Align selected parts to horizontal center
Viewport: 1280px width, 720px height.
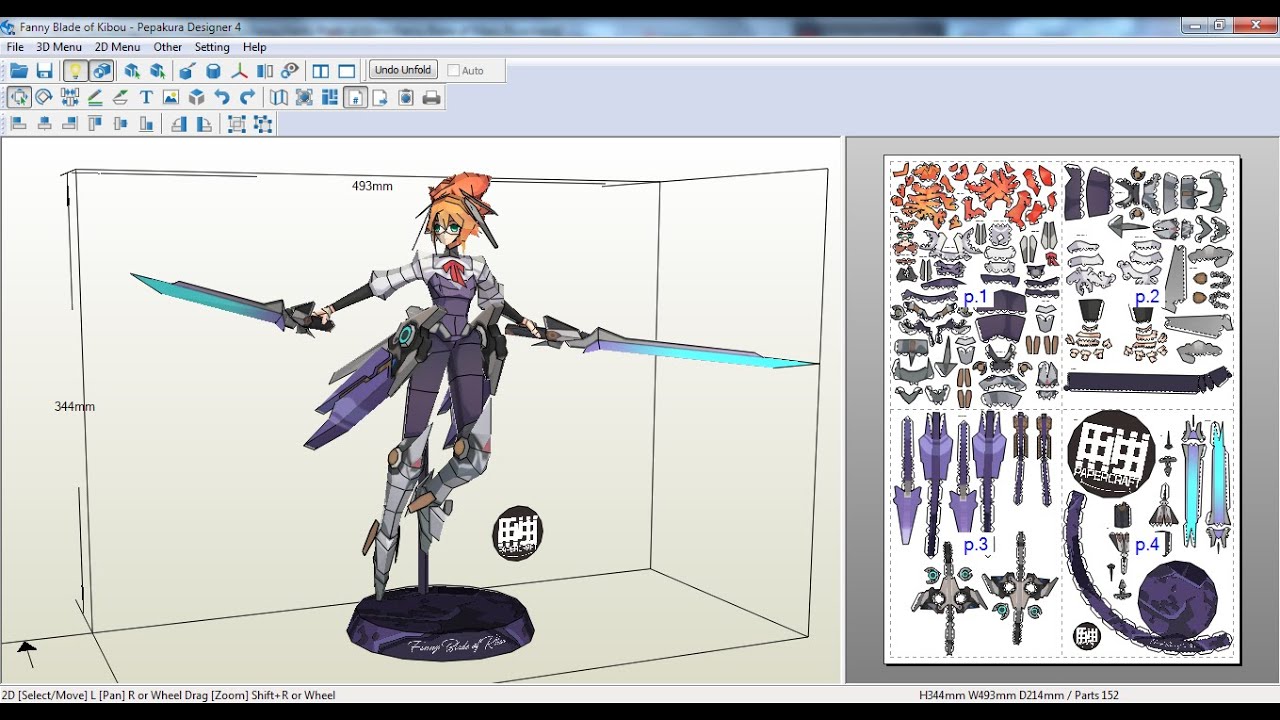44,124
